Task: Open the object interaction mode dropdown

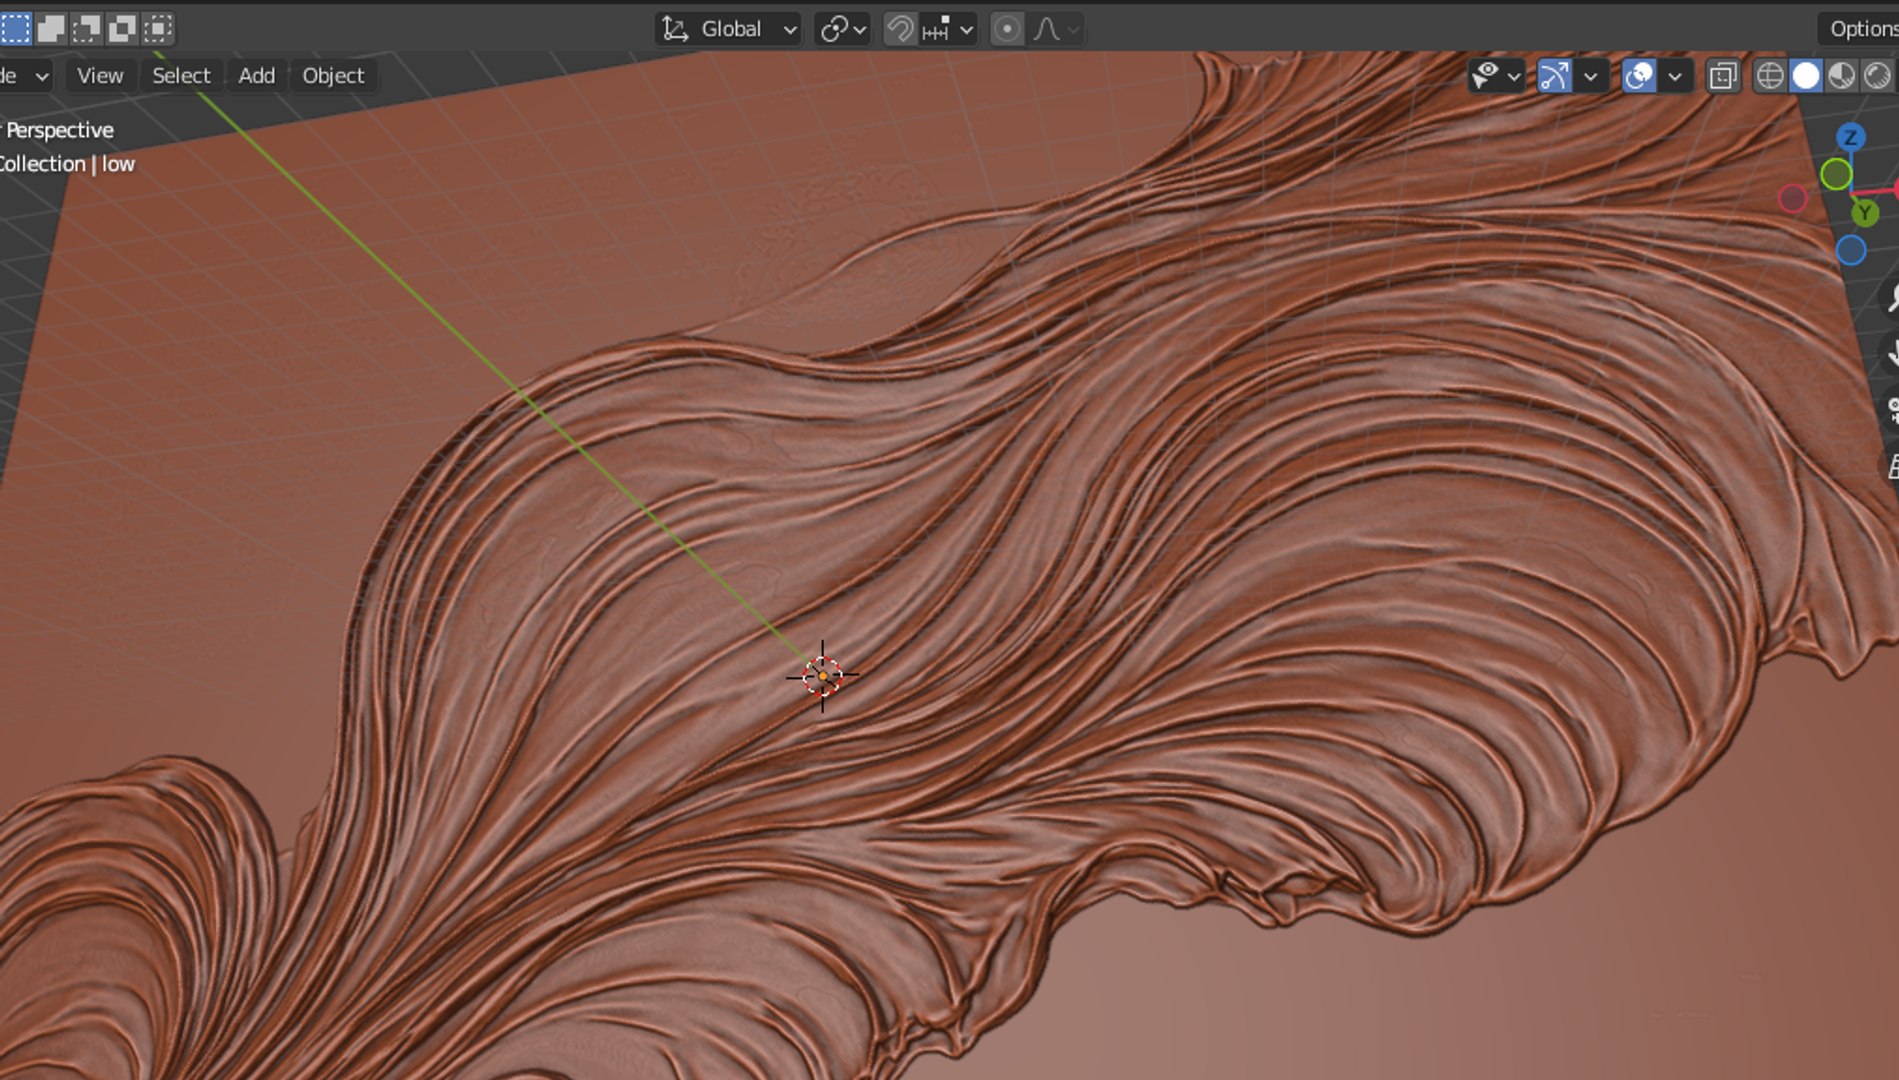Action: (24, 76)
